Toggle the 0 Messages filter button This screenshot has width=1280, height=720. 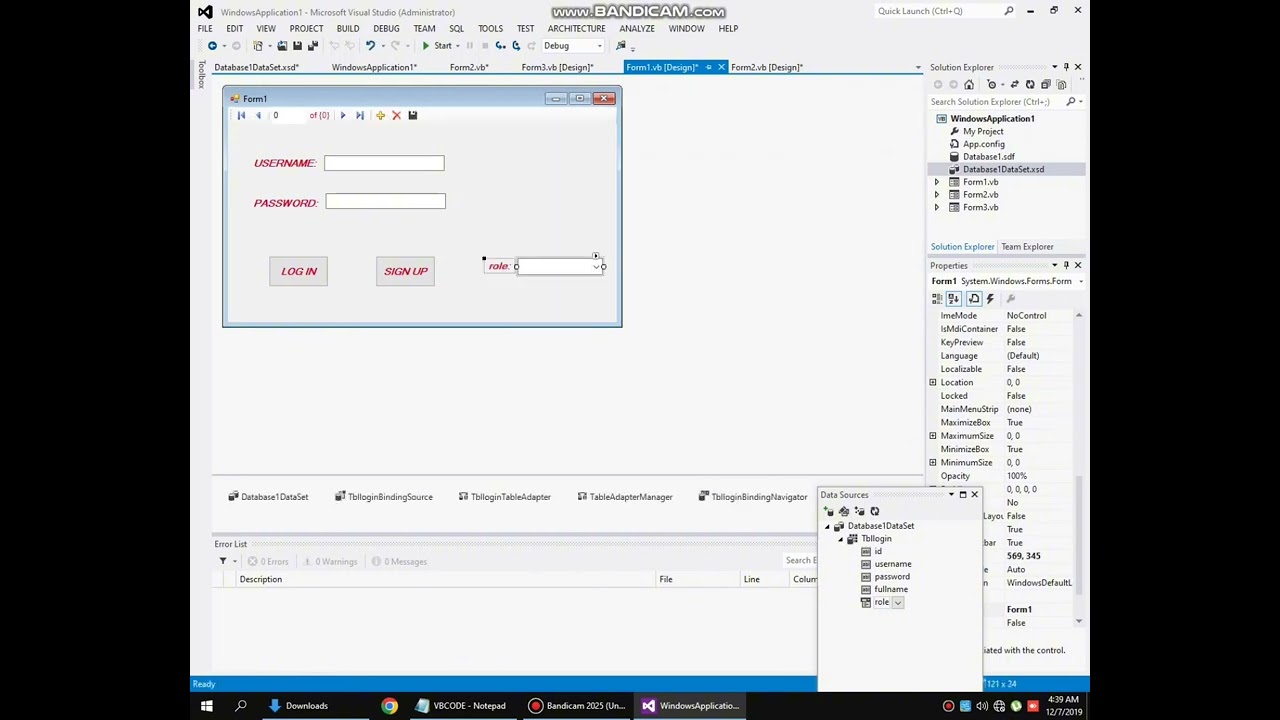coord(399,561)
